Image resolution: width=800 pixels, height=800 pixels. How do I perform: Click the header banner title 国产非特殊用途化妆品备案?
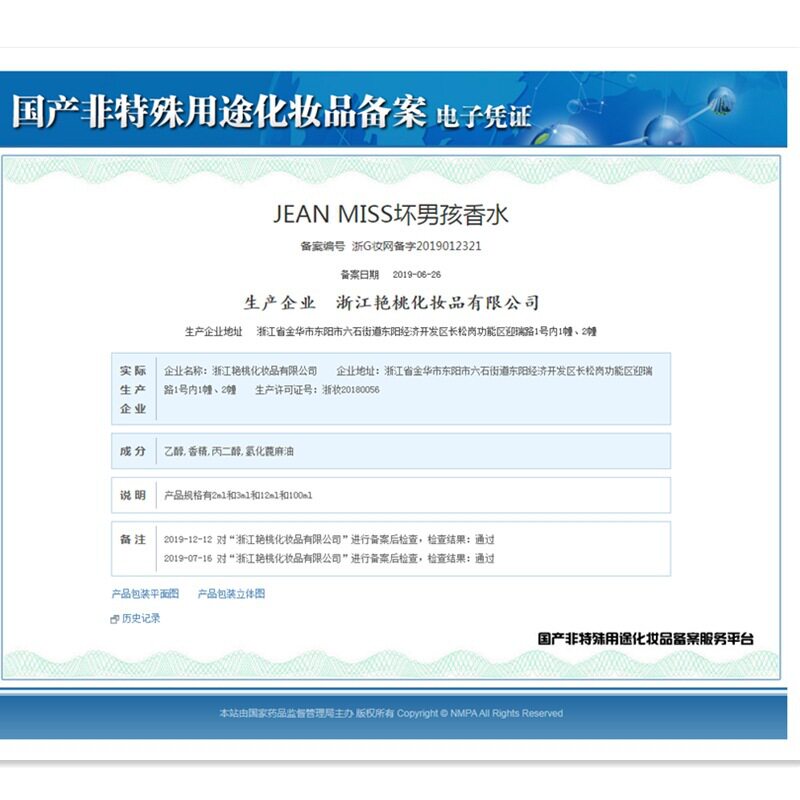[x=219, y=110]
